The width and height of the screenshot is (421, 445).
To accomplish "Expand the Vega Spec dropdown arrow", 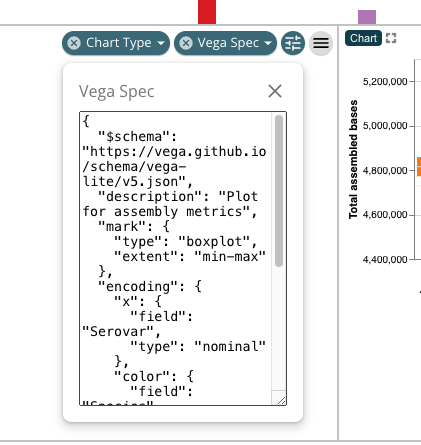I will tap(268, 43).
